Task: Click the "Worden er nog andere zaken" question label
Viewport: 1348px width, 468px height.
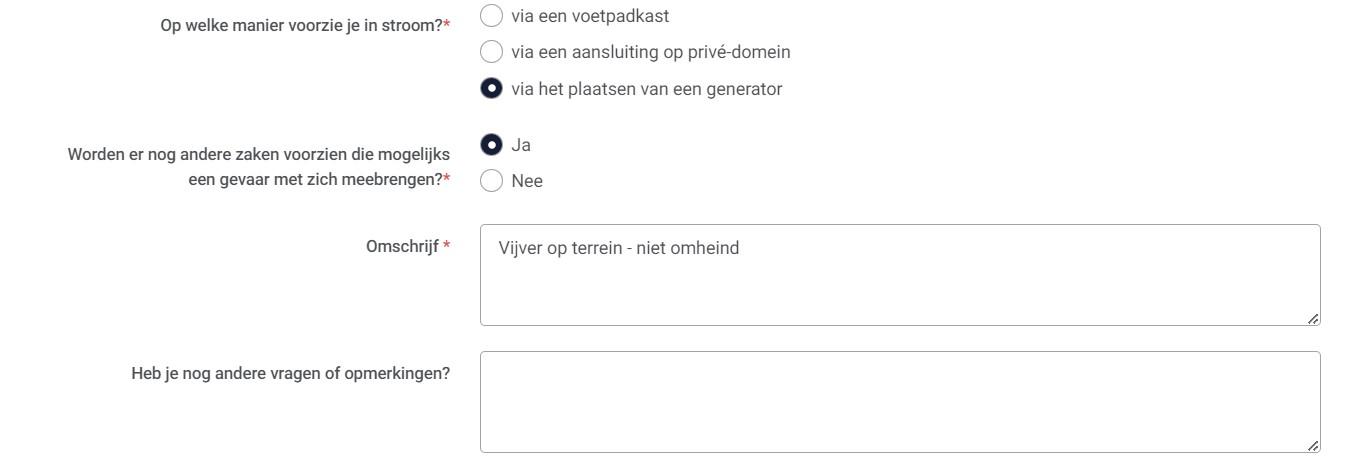Action: (x=258, y=155)
